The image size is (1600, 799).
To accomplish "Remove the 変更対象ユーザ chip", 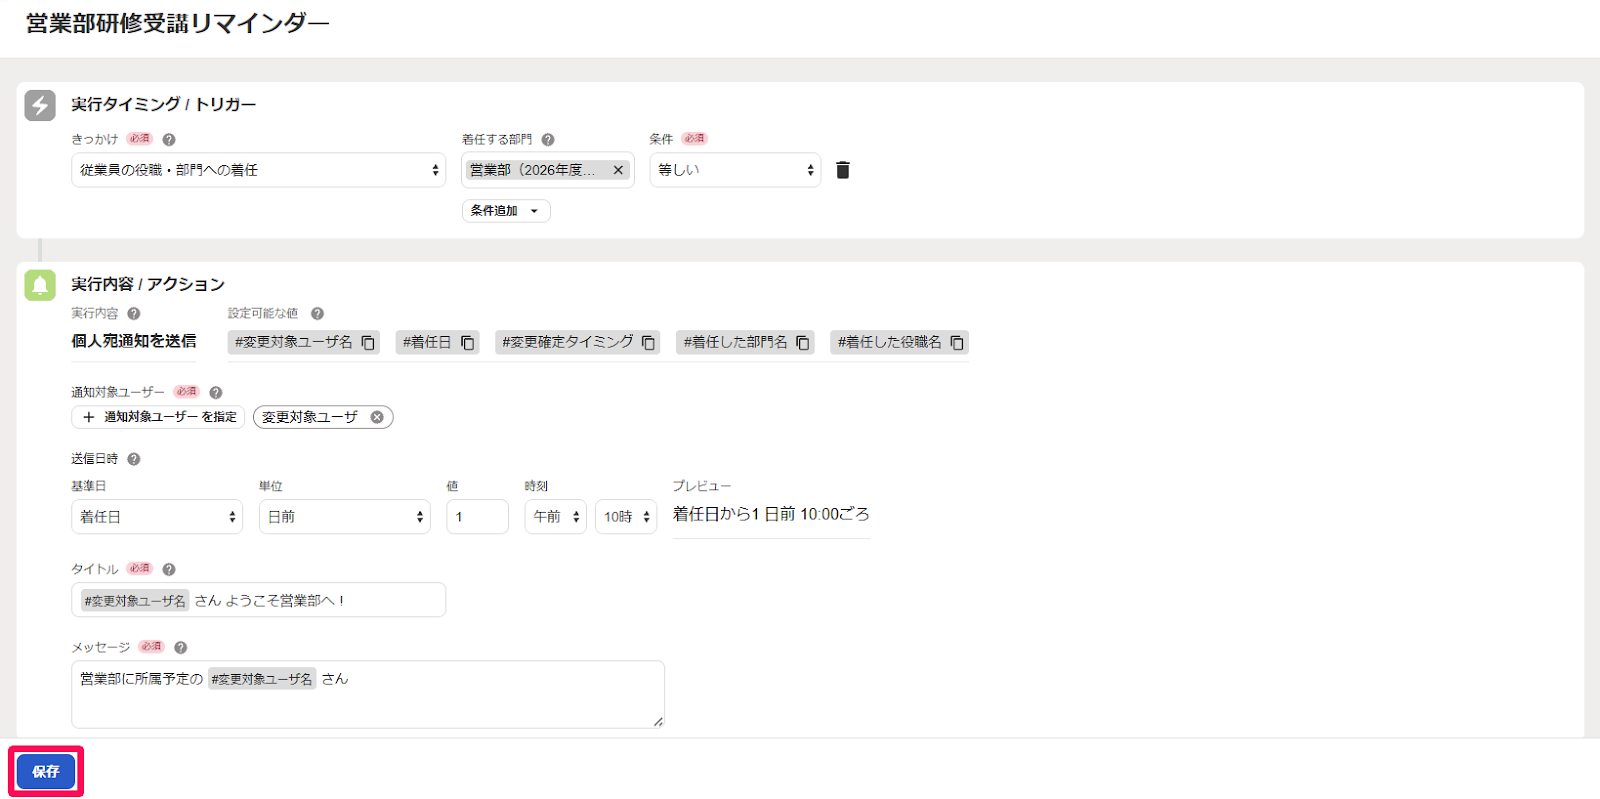I will 377,418.
